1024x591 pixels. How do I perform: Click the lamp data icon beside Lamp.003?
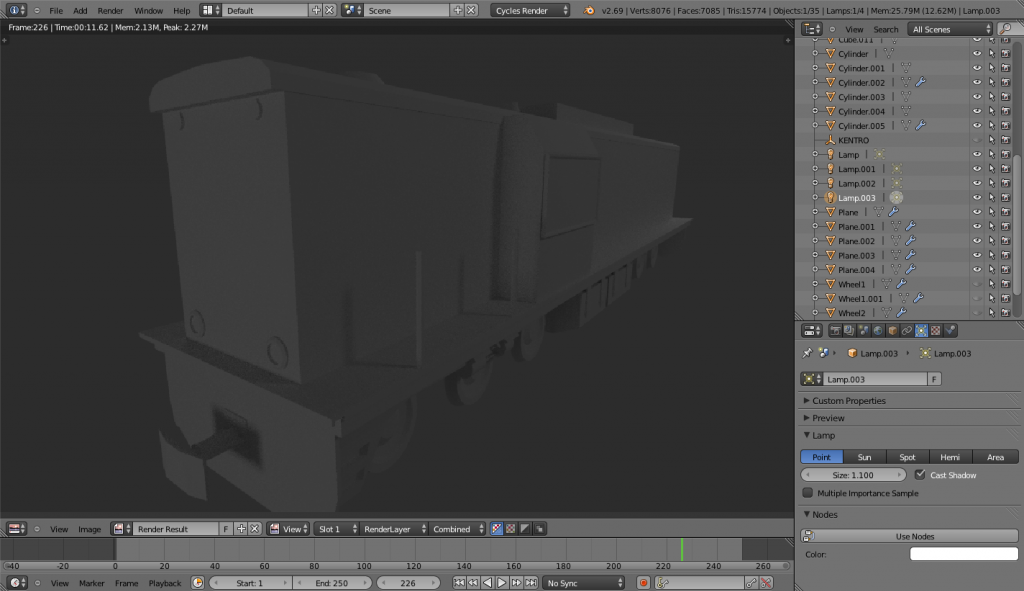[x=896, y=197]
